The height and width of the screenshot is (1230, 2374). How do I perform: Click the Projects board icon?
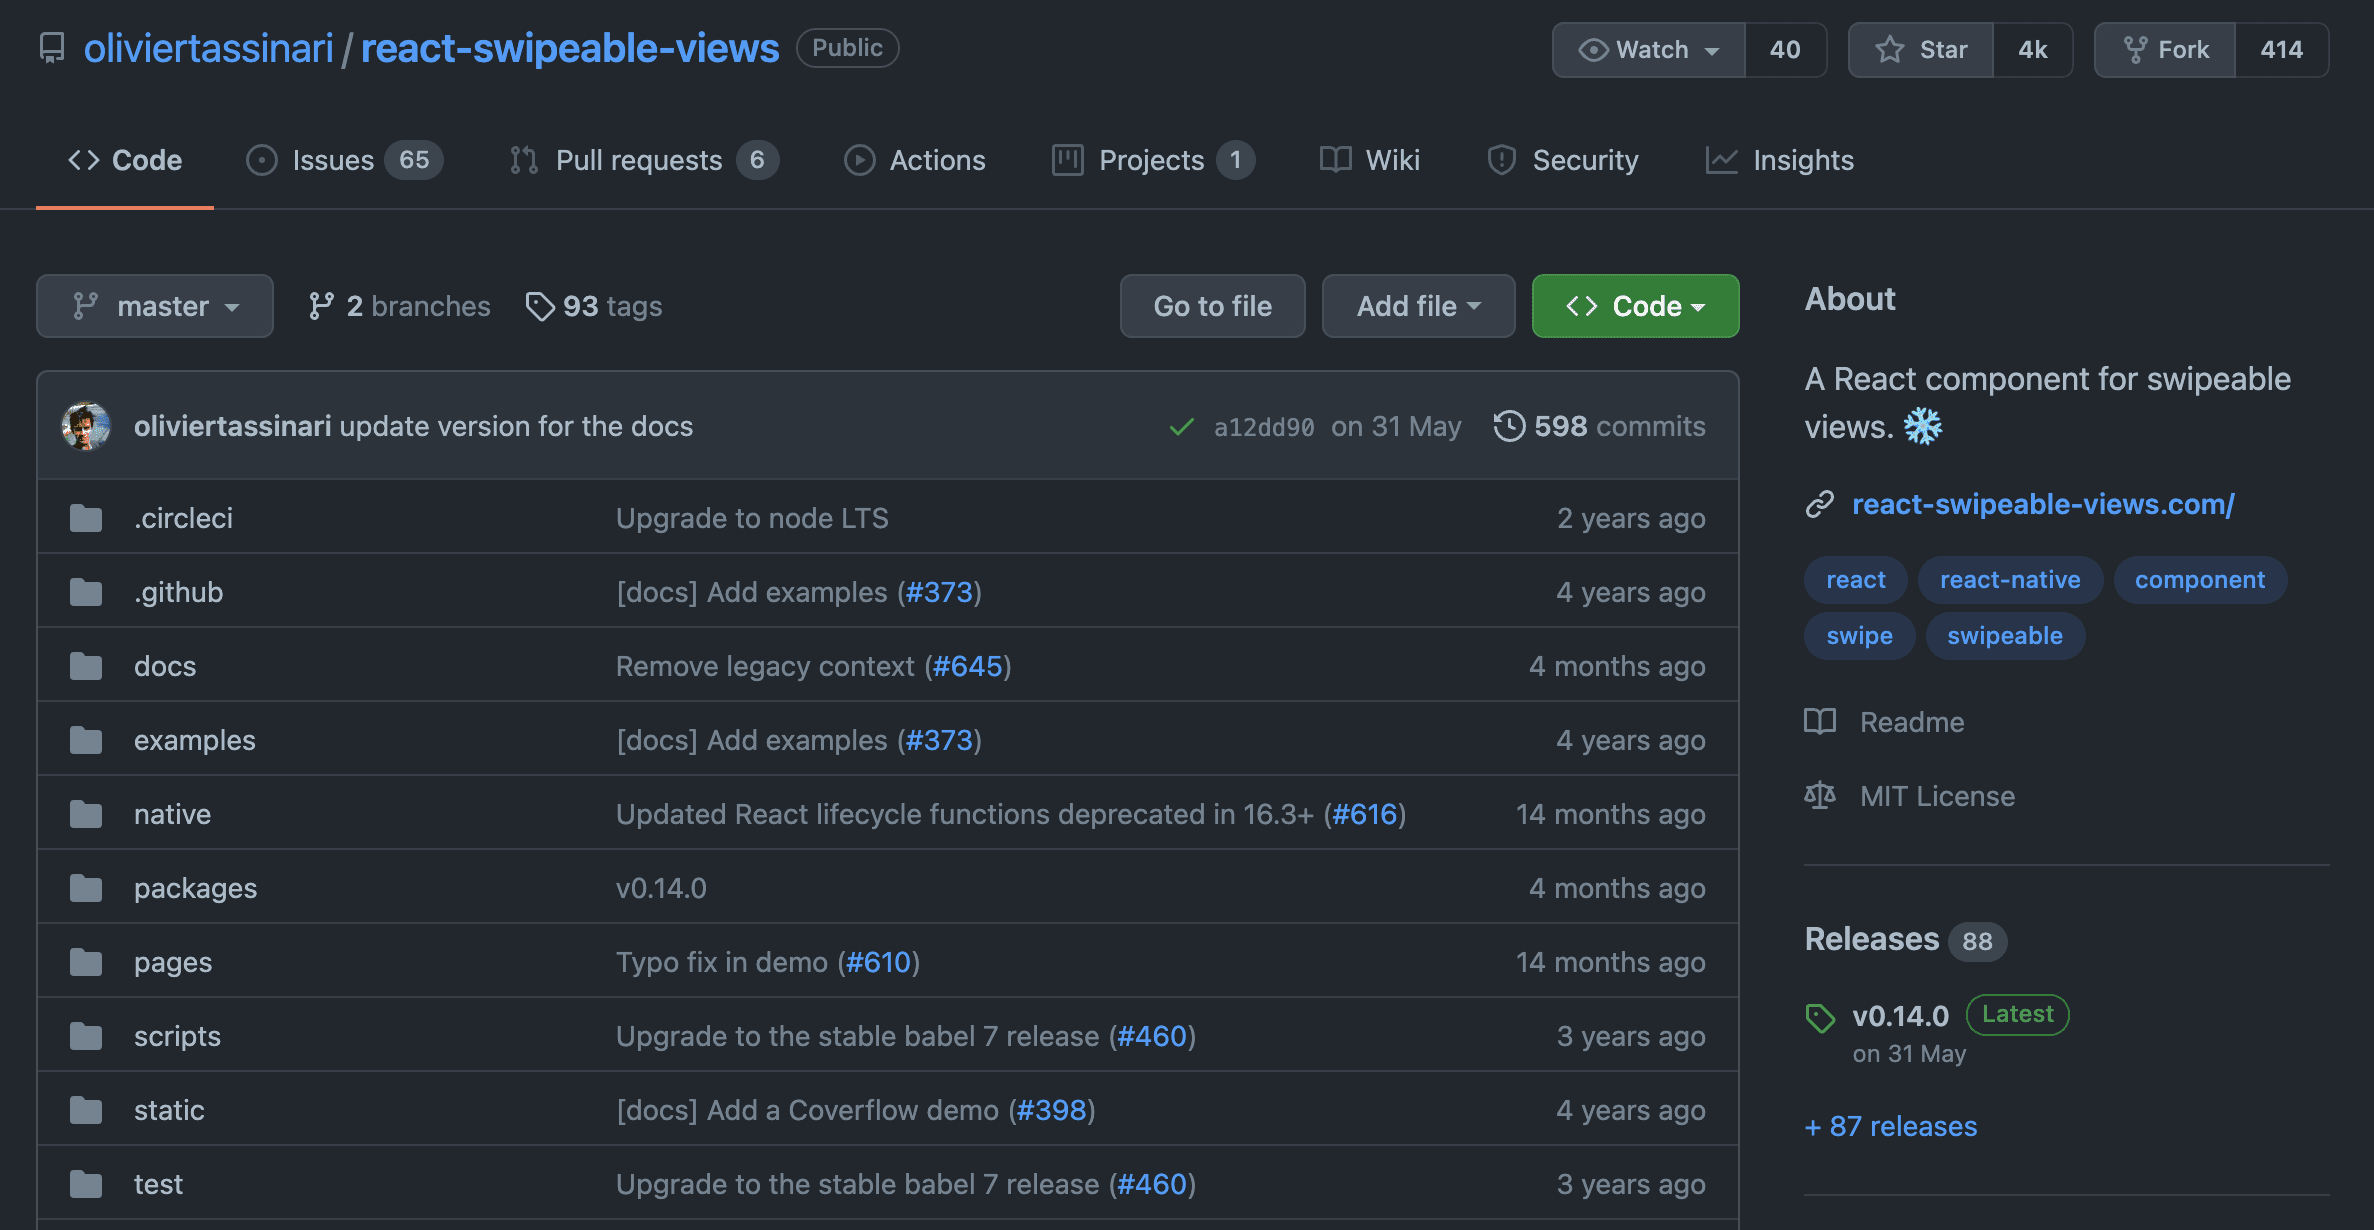[1068, 160]
